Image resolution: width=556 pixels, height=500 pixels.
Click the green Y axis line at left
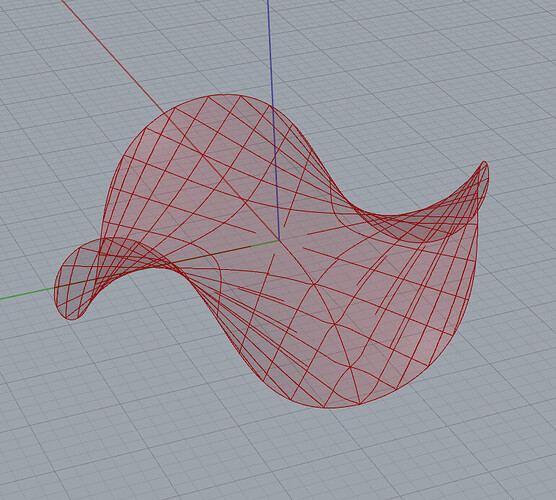point(27,294)
